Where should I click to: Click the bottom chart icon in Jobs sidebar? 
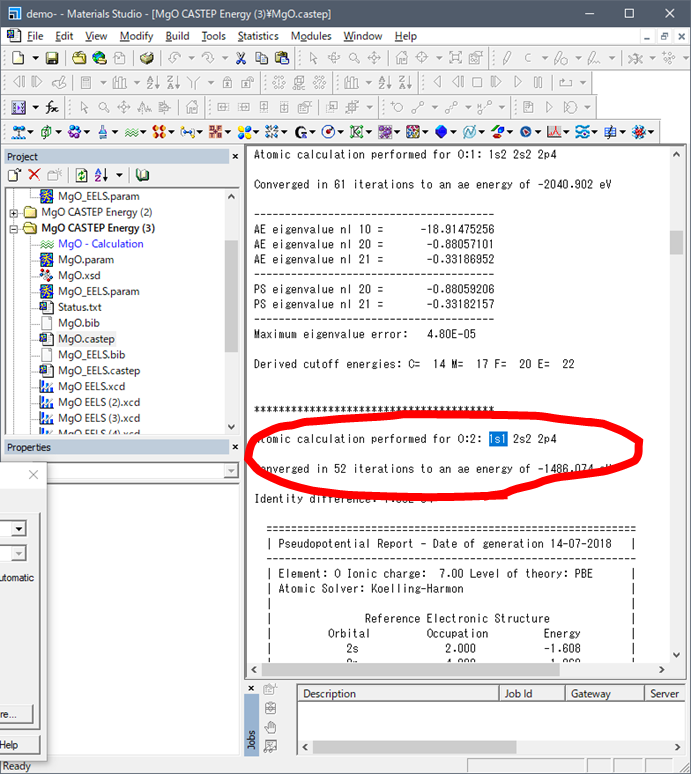[270, 746]
